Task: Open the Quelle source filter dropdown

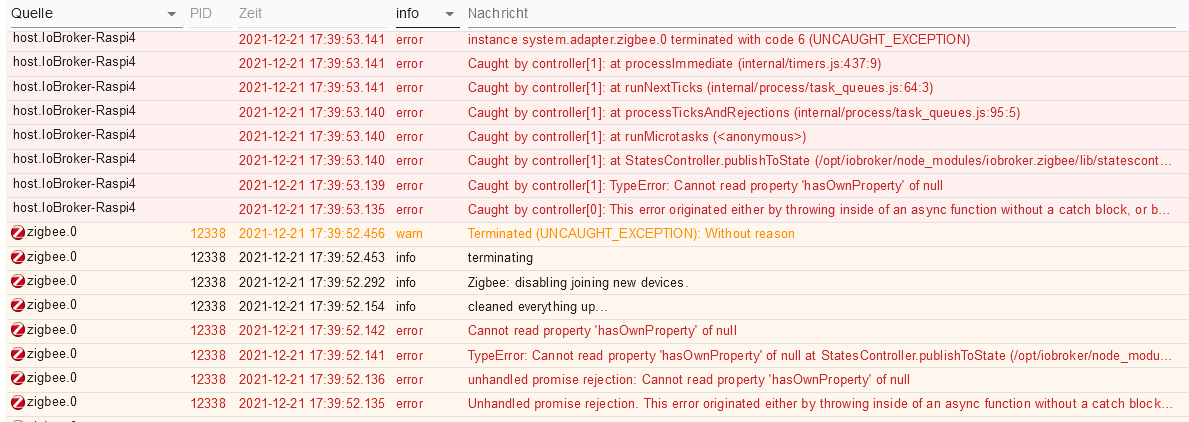Action: tap(96, 14)
